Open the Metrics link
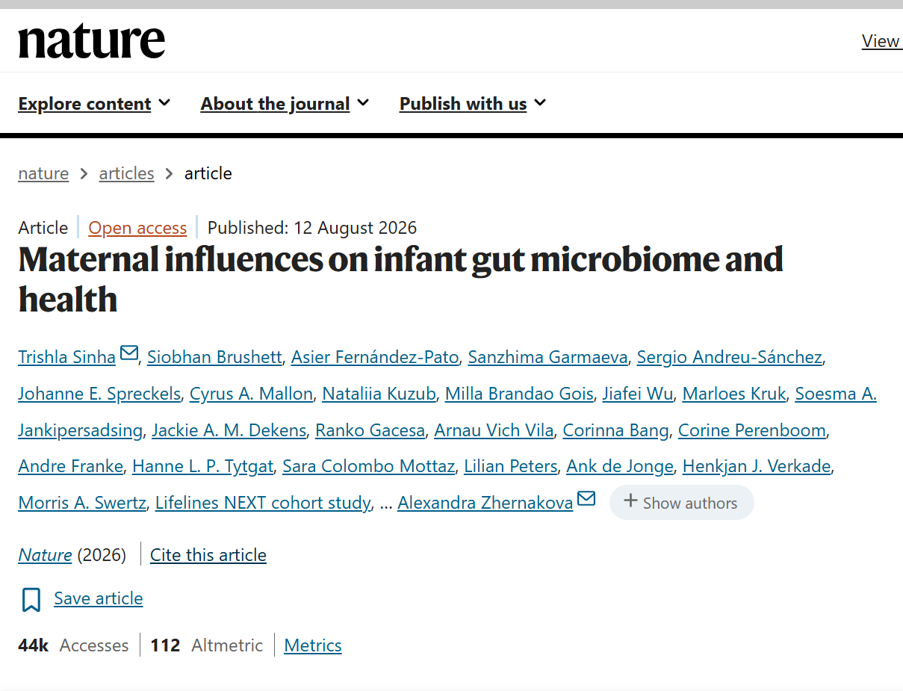This screenshot has height=691, width=903. [313, 646]
